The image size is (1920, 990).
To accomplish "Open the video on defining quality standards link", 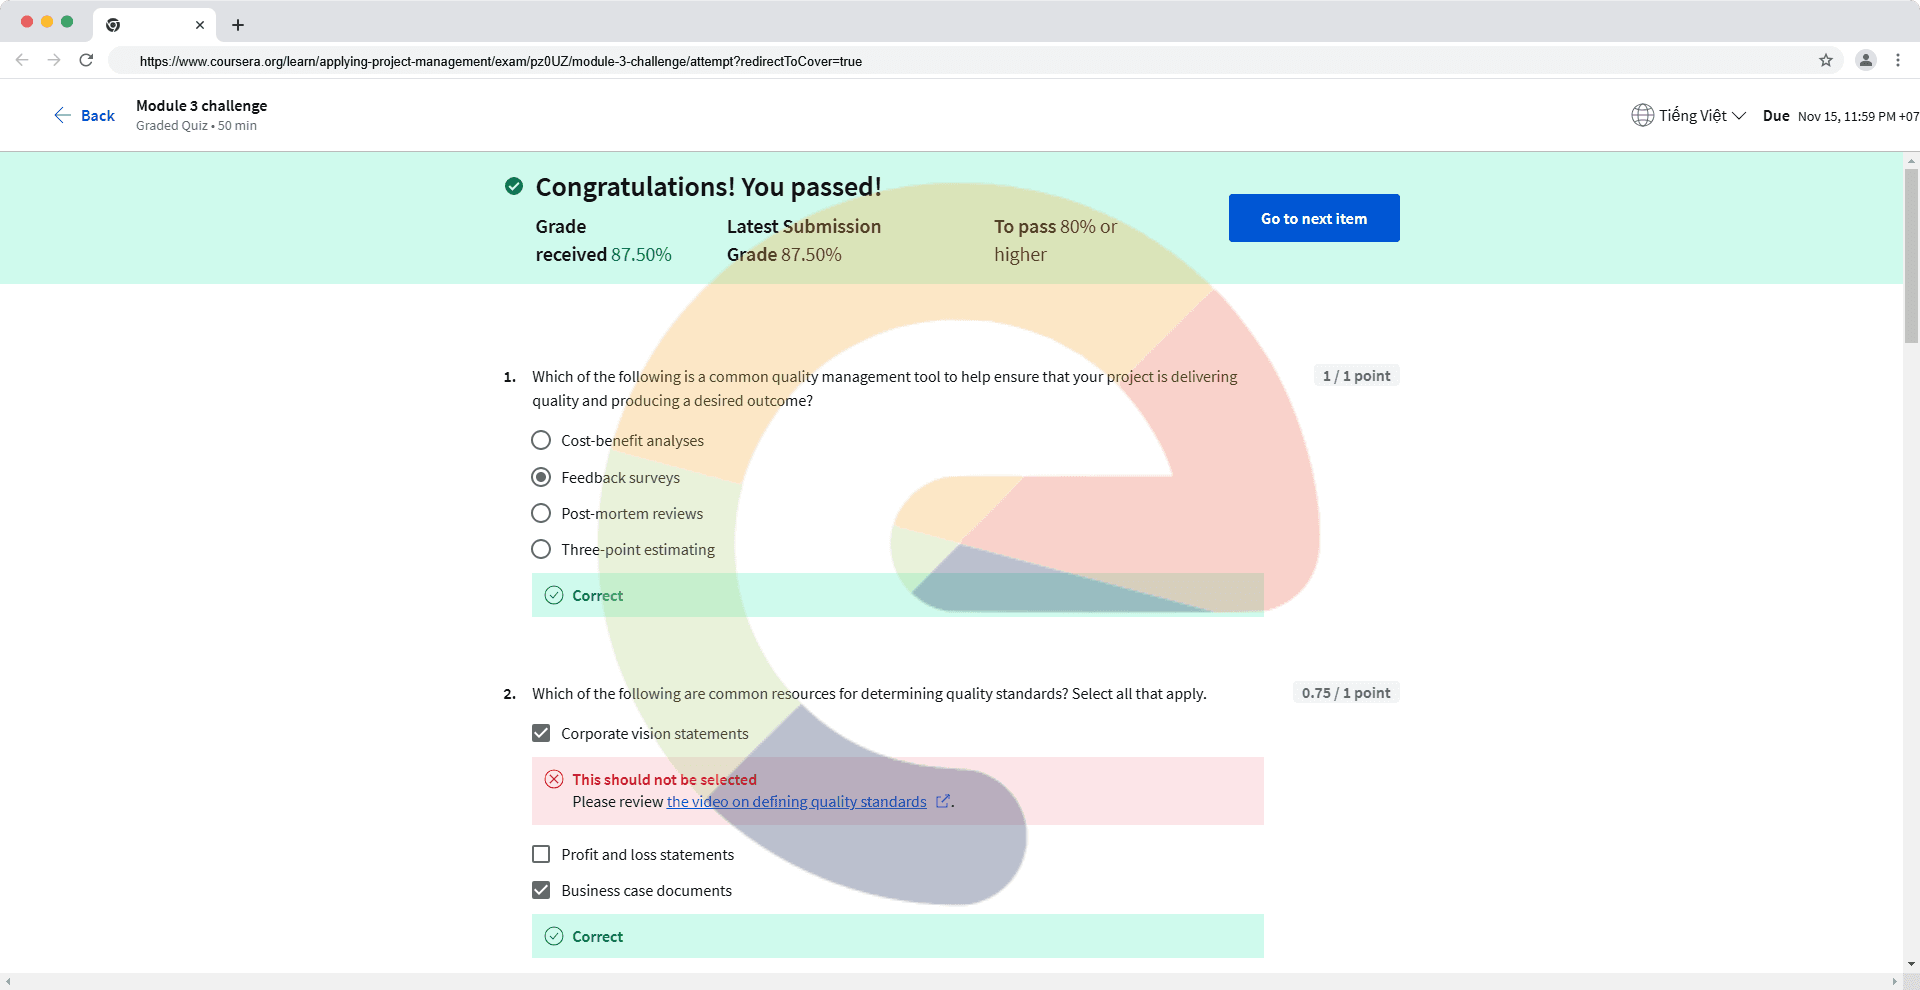I will 796,802.
